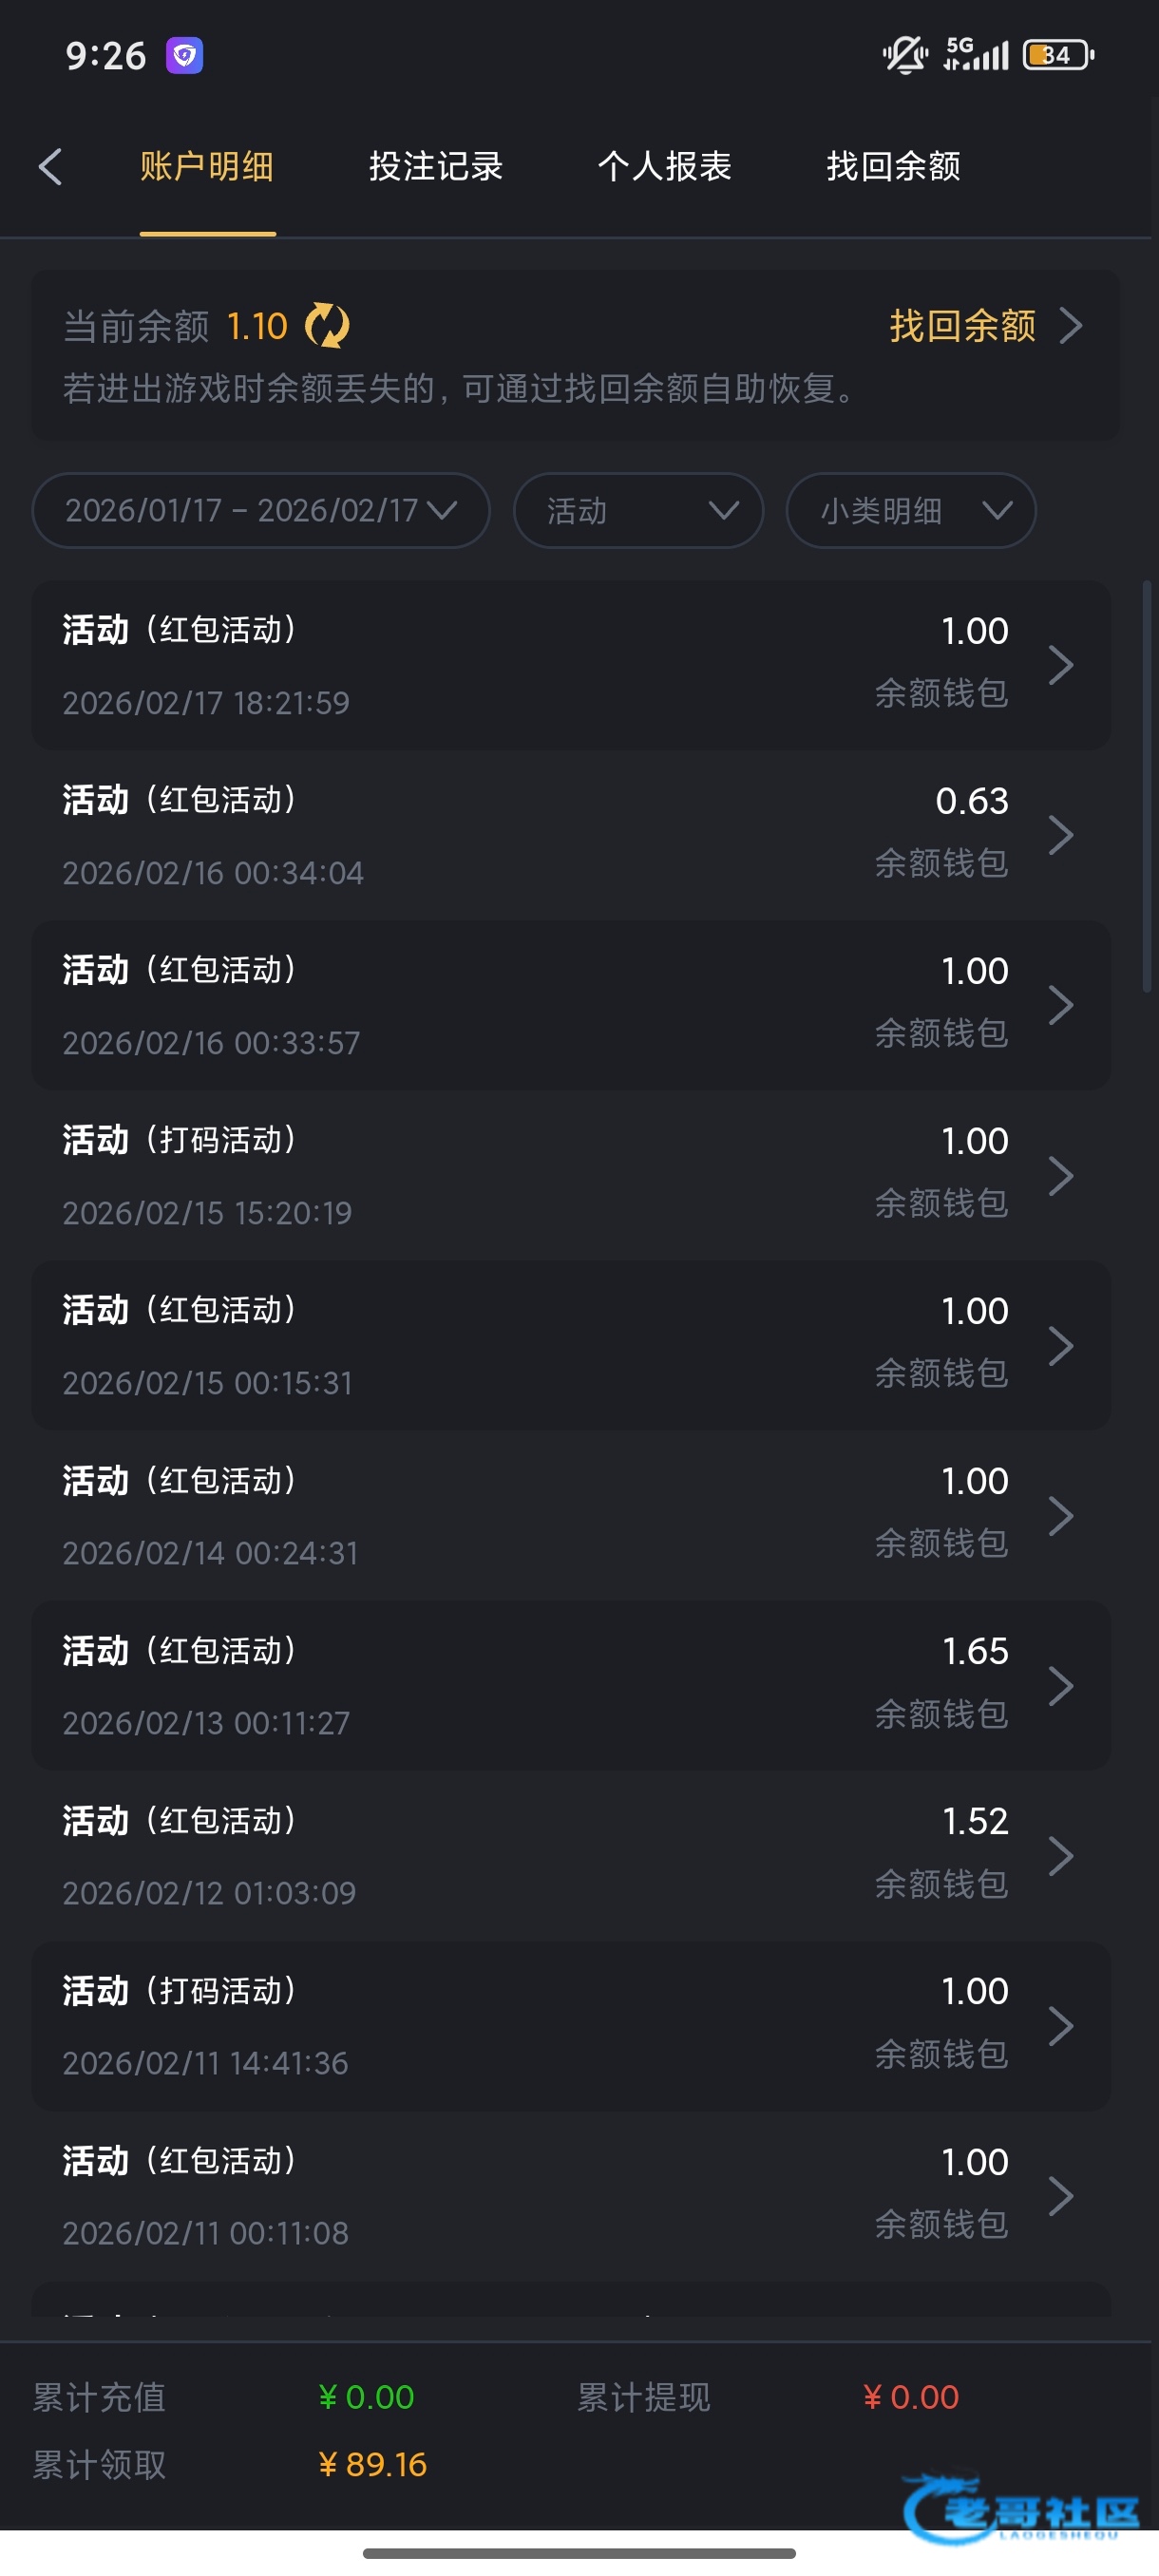Screen dimensions: 1159x2576
Task: Open the date range dropdown
Action: coord(261,511)
